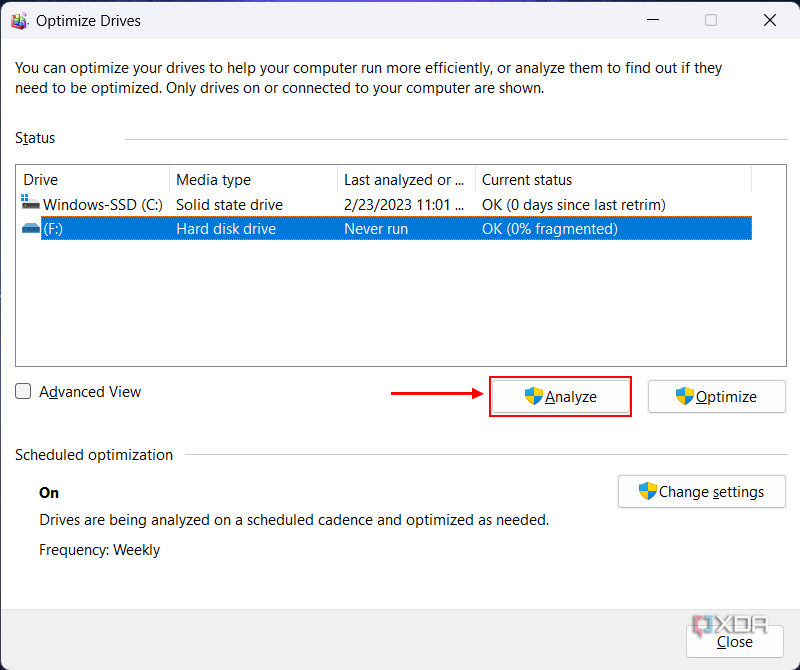Click the SSD drive icon beside Windows-SSD (C:)
800x670 pixels.
[28, 204]
